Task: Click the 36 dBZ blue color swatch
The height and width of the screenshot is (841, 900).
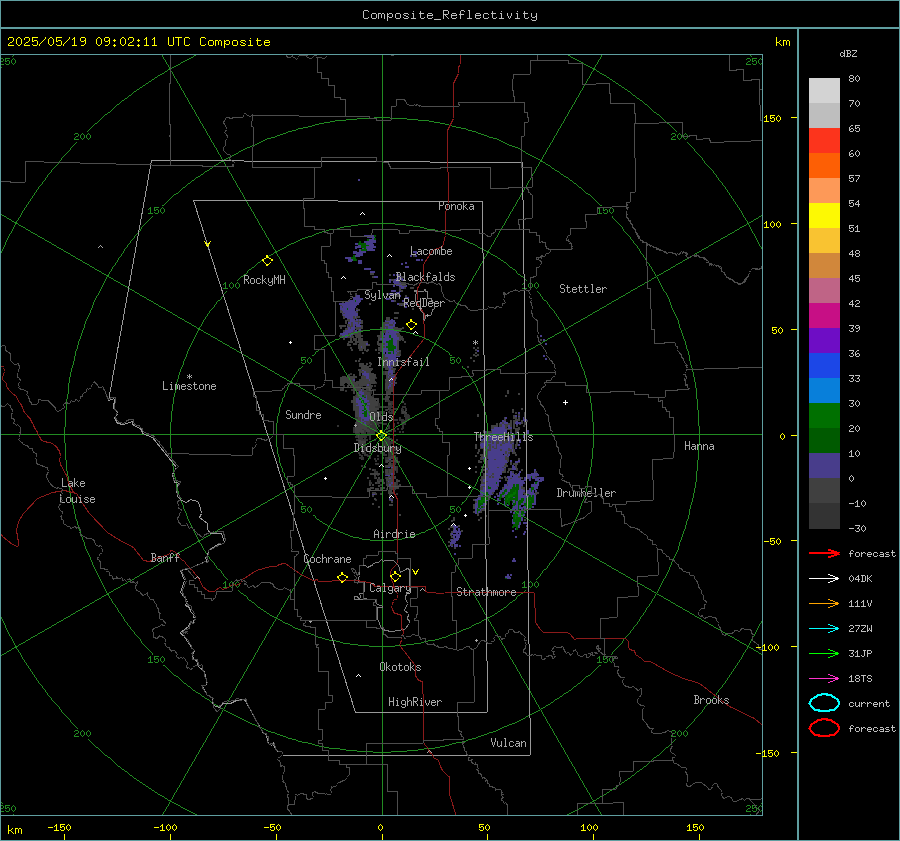Action: coord(824,366)
